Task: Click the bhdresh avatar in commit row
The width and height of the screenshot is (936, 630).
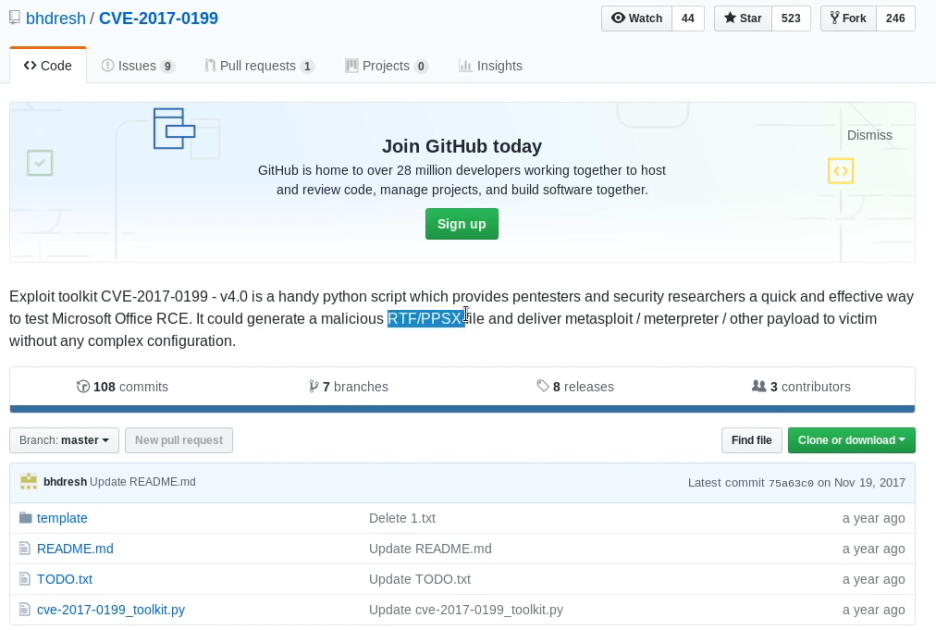Action: [x=28, y=482]
